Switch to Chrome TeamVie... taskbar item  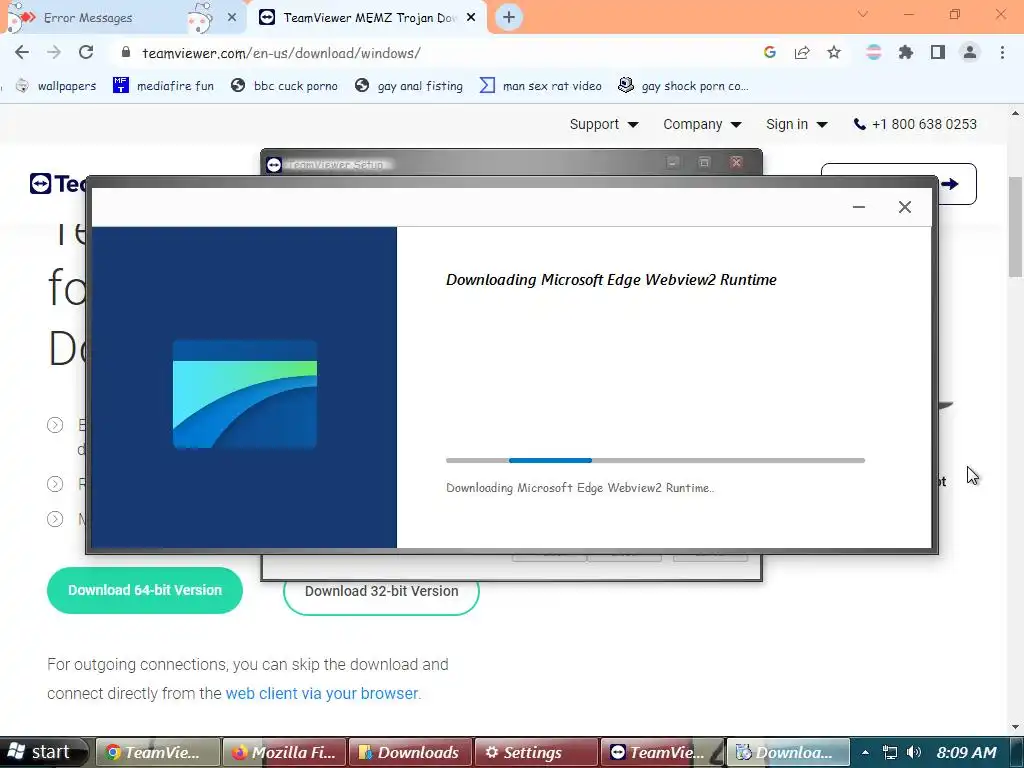[157, 752]
